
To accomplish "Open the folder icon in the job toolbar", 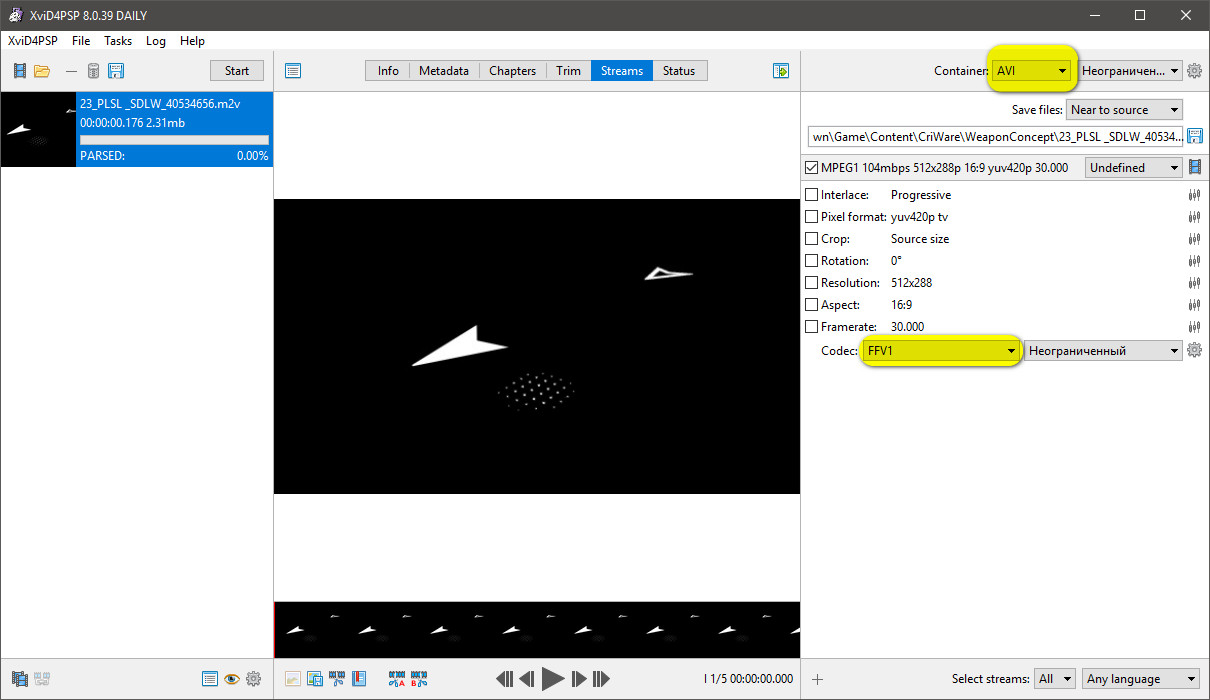I will pos(42,71).
